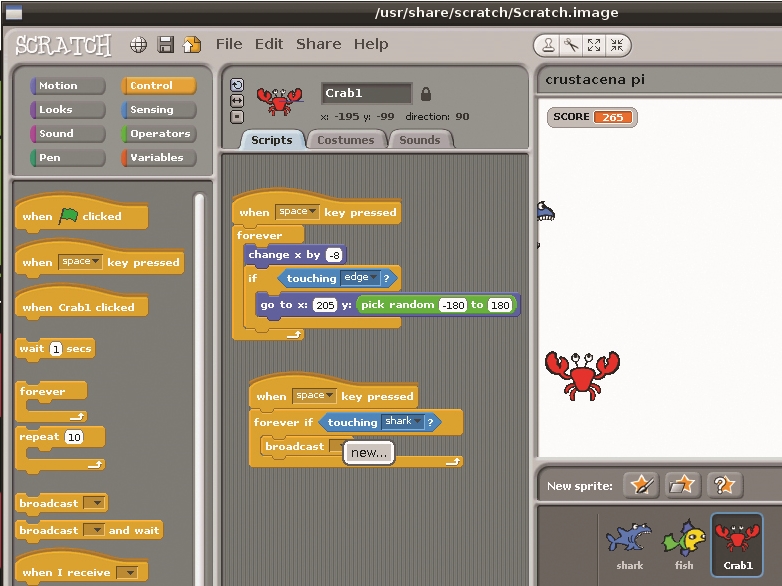Click the blocks palette scrollbar
Viewport: 782px width, 586px height.
[x=199, y=389]
